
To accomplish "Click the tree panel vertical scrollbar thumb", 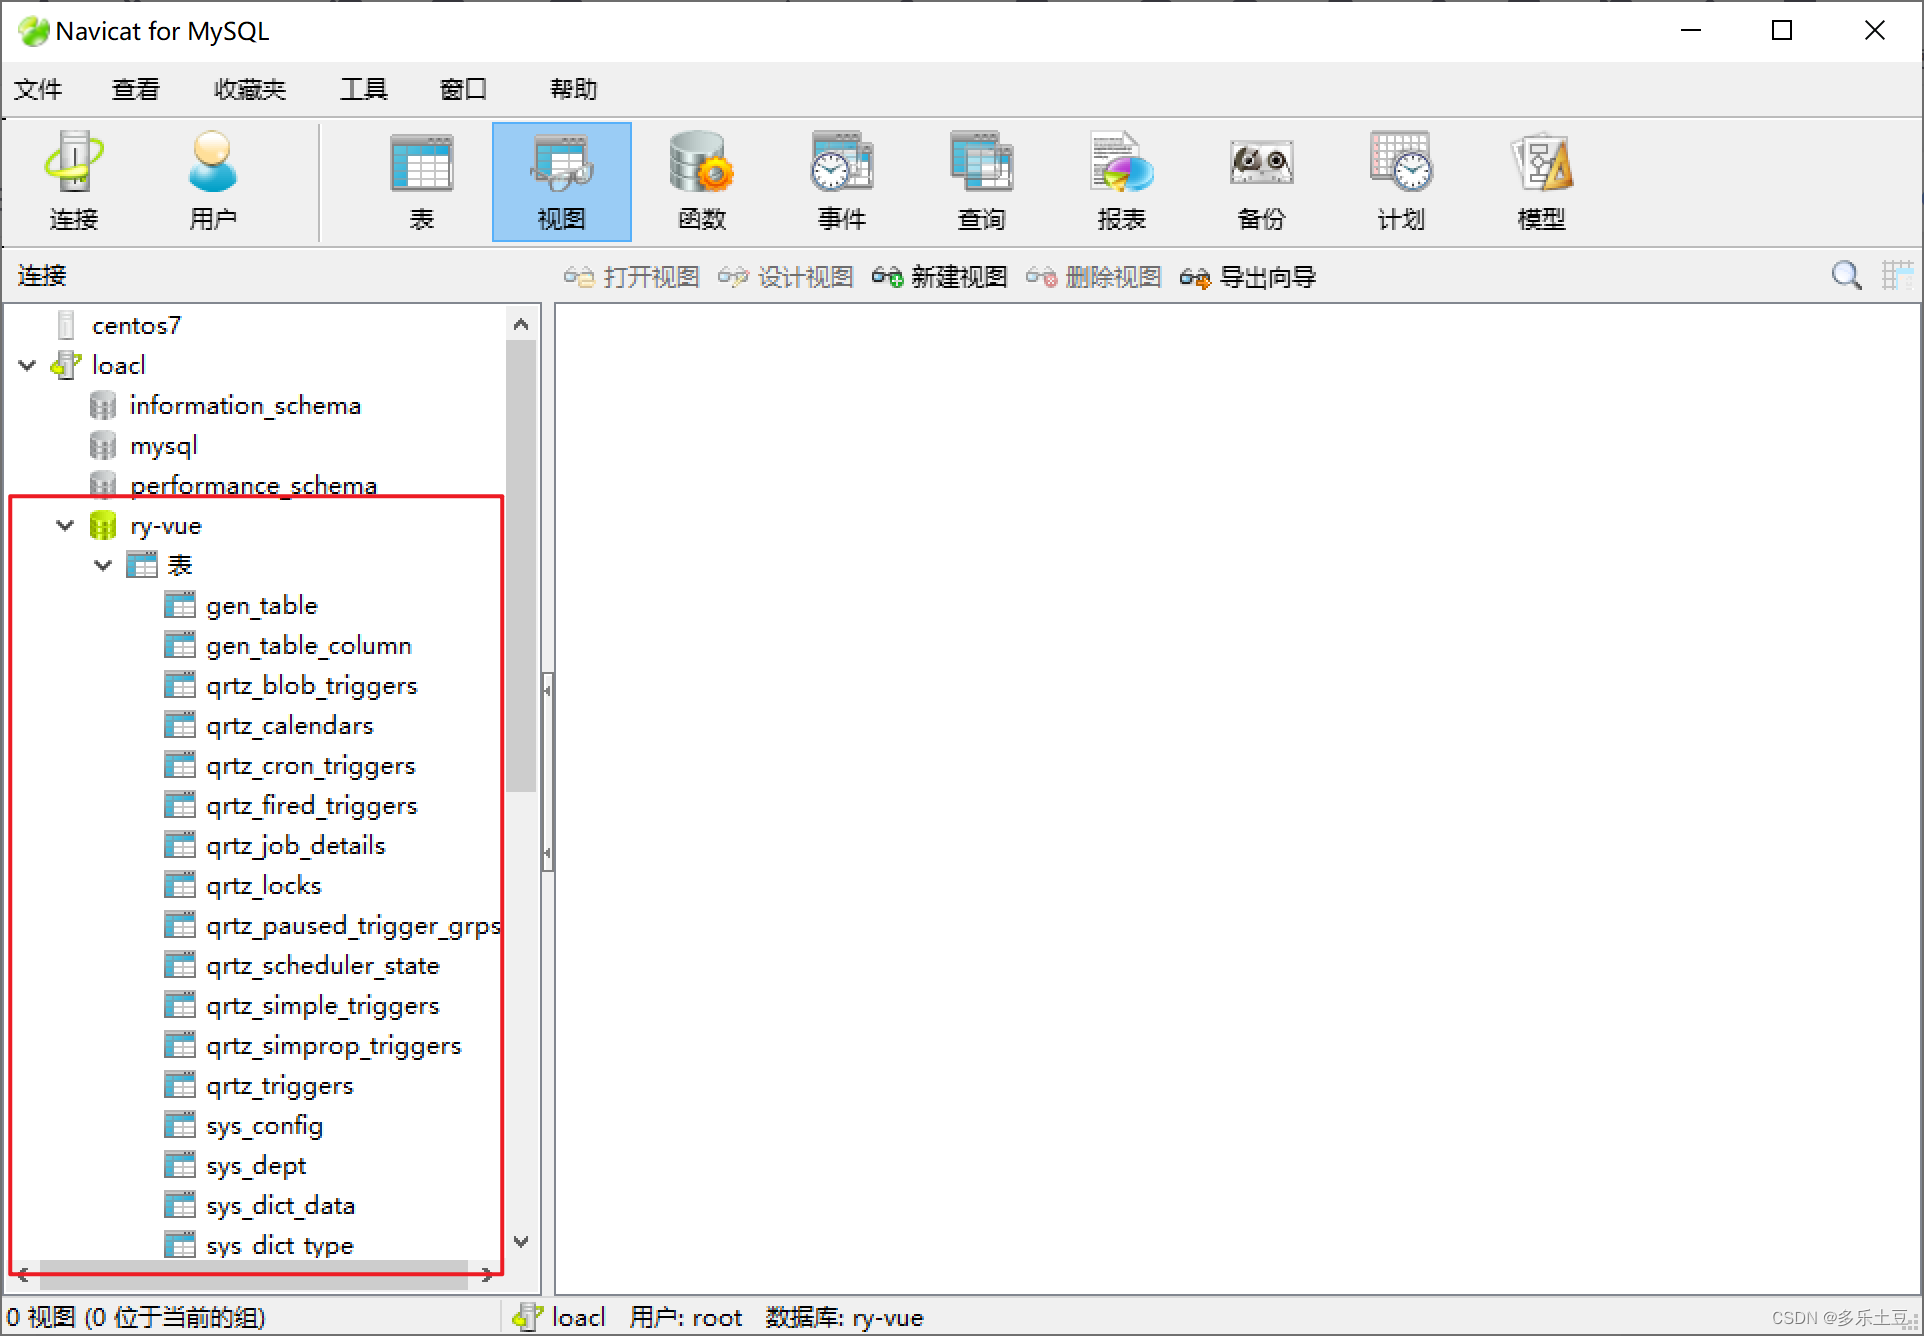I will [521, 565].
